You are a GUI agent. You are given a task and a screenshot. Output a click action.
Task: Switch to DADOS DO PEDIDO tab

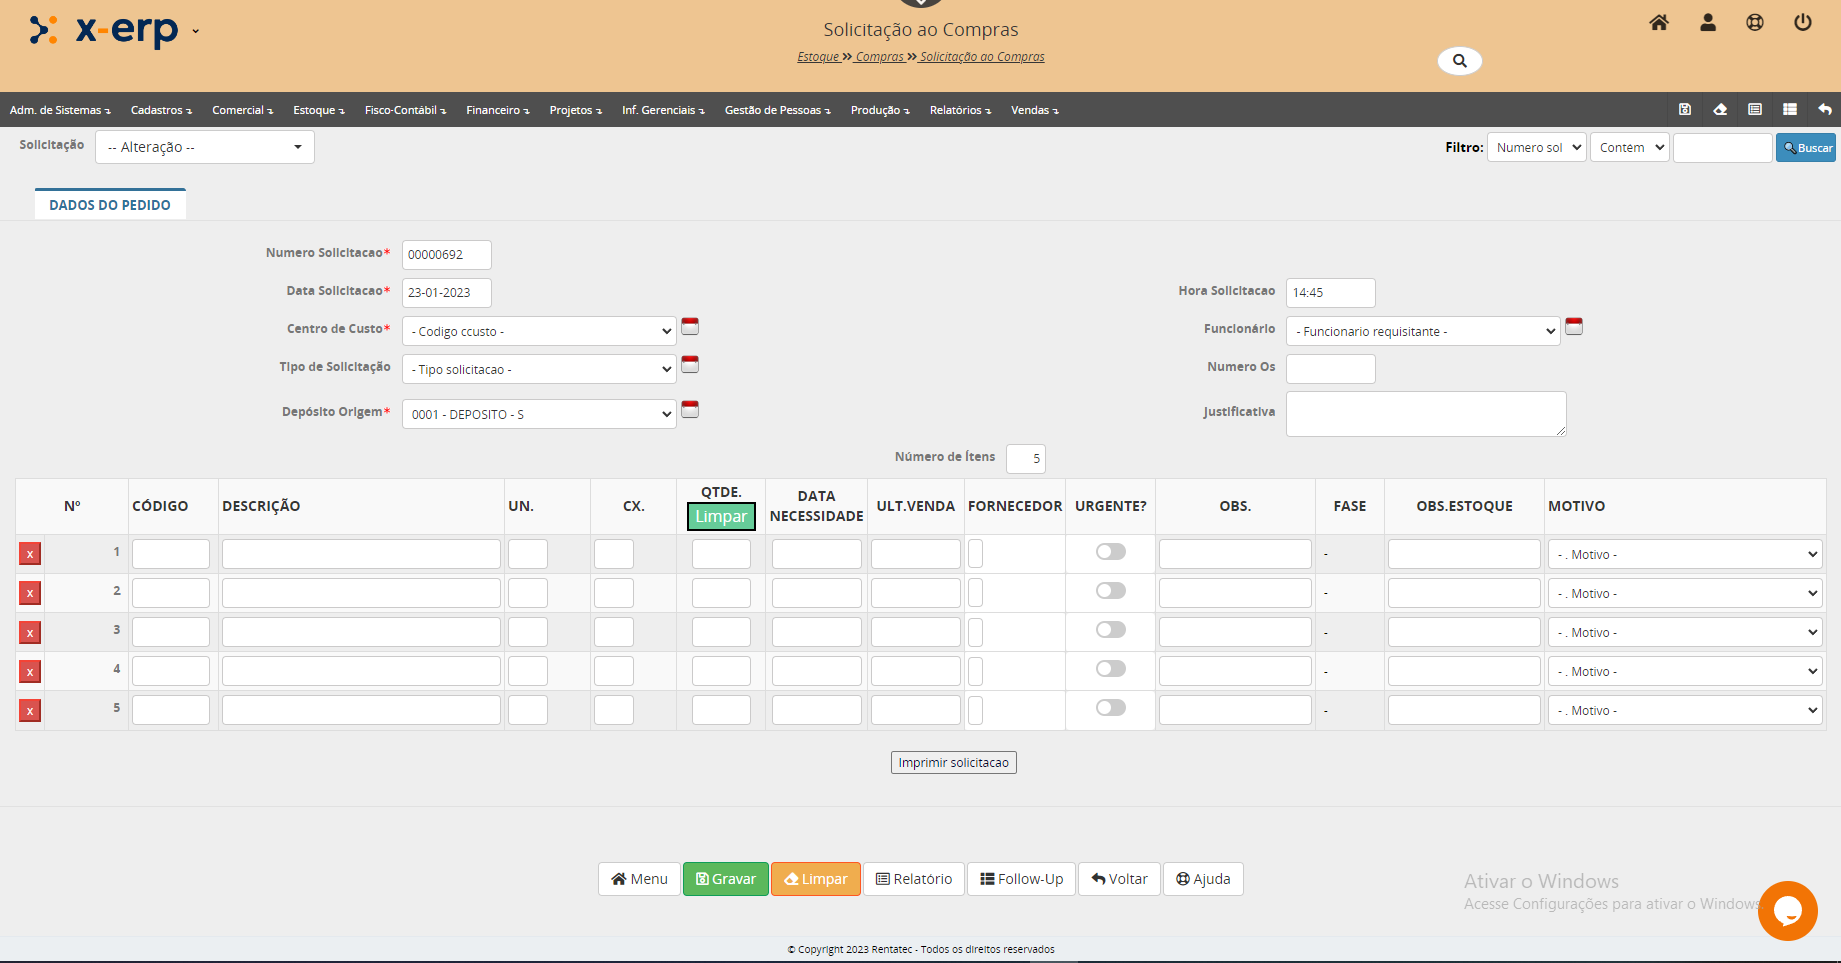pyautogui.click(x=110, y=205)
